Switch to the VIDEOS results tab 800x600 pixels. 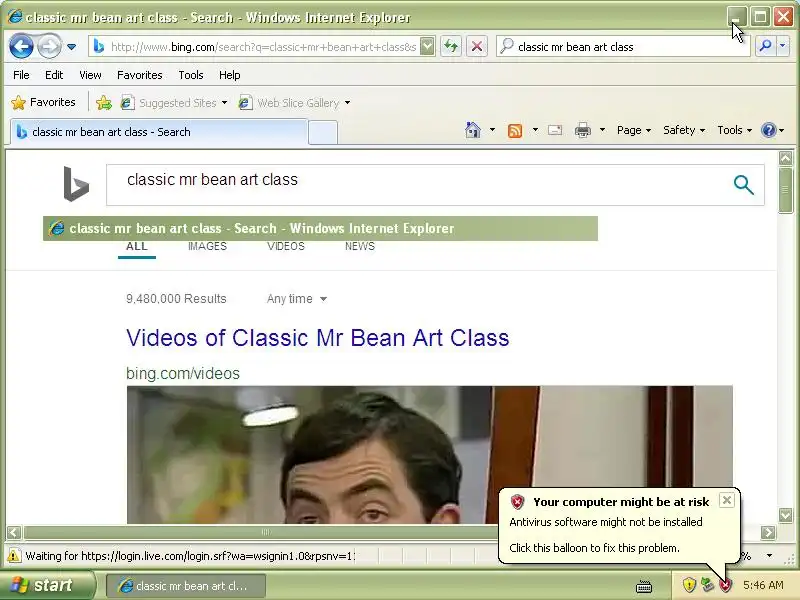(286, 246)
